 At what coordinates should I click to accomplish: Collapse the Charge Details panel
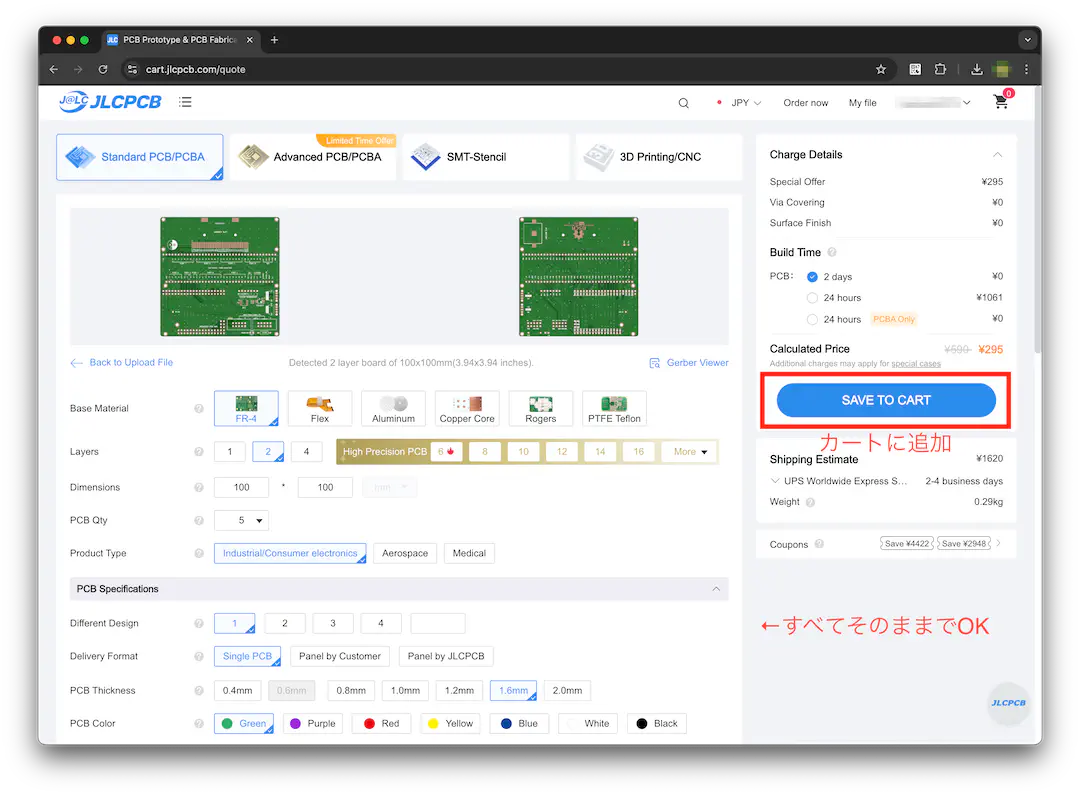click(x=997, y=155)
